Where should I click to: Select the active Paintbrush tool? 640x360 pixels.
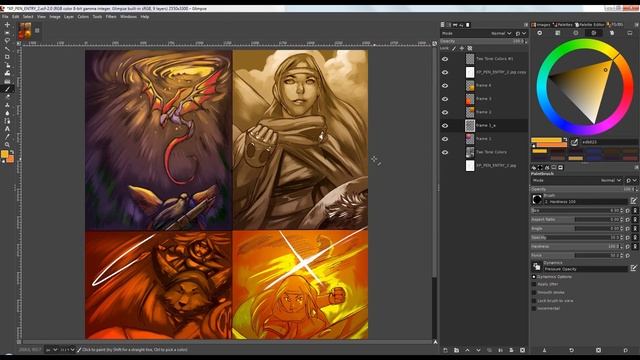(x=7, y=89)
